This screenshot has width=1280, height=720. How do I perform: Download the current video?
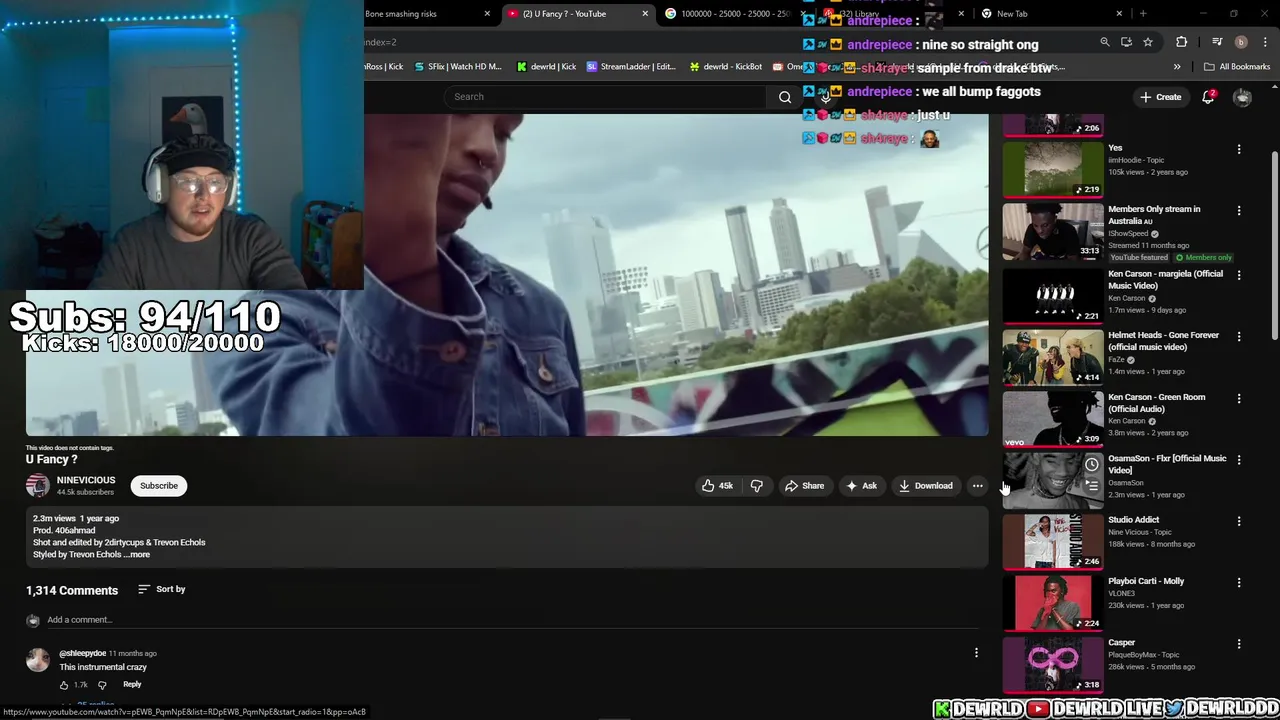pos(925,486)
